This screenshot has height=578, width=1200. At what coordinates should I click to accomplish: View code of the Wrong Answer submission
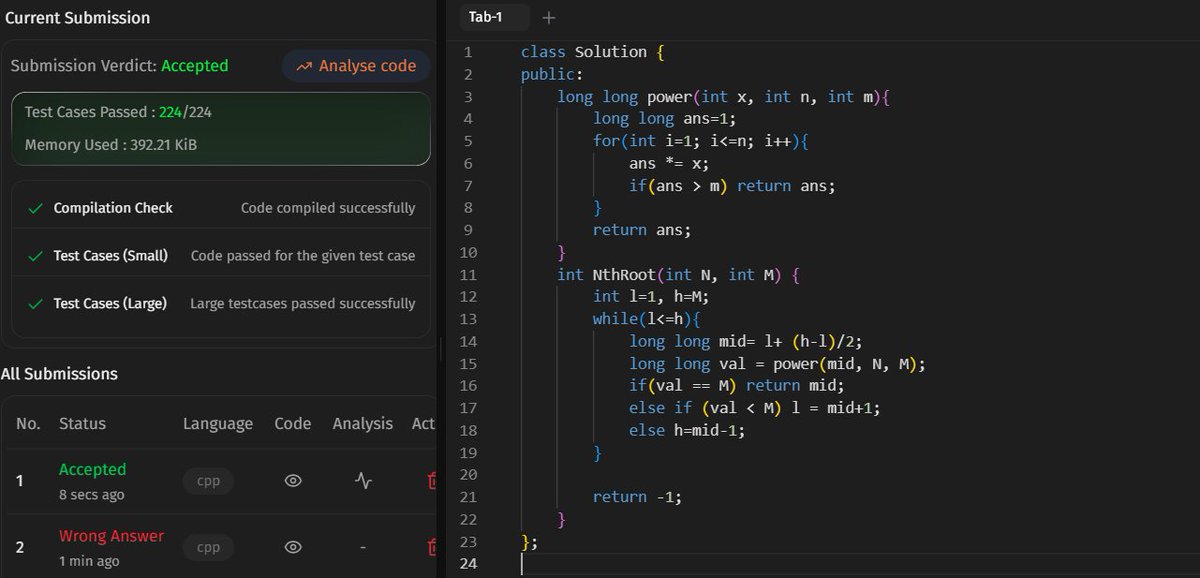tap(293, 547)
